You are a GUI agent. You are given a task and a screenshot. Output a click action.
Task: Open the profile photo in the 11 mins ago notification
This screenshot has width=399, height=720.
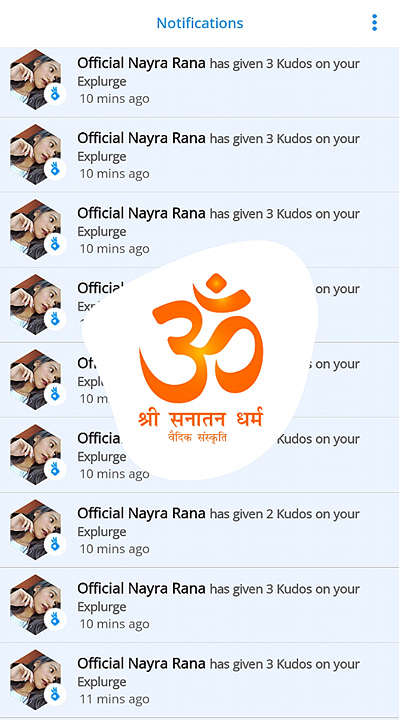pos(35,680)
